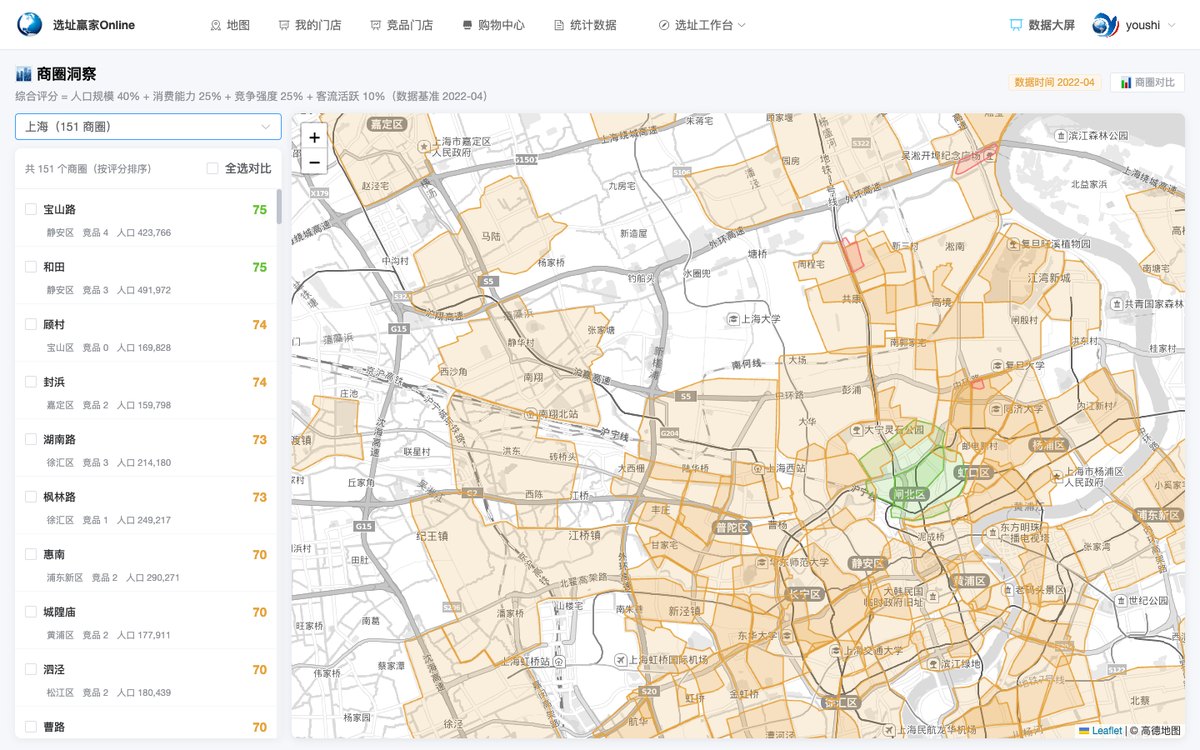Check the 封浜 district checkbox
The height and width of the screenshot is (750, 1200).
(x=31, y=382)
